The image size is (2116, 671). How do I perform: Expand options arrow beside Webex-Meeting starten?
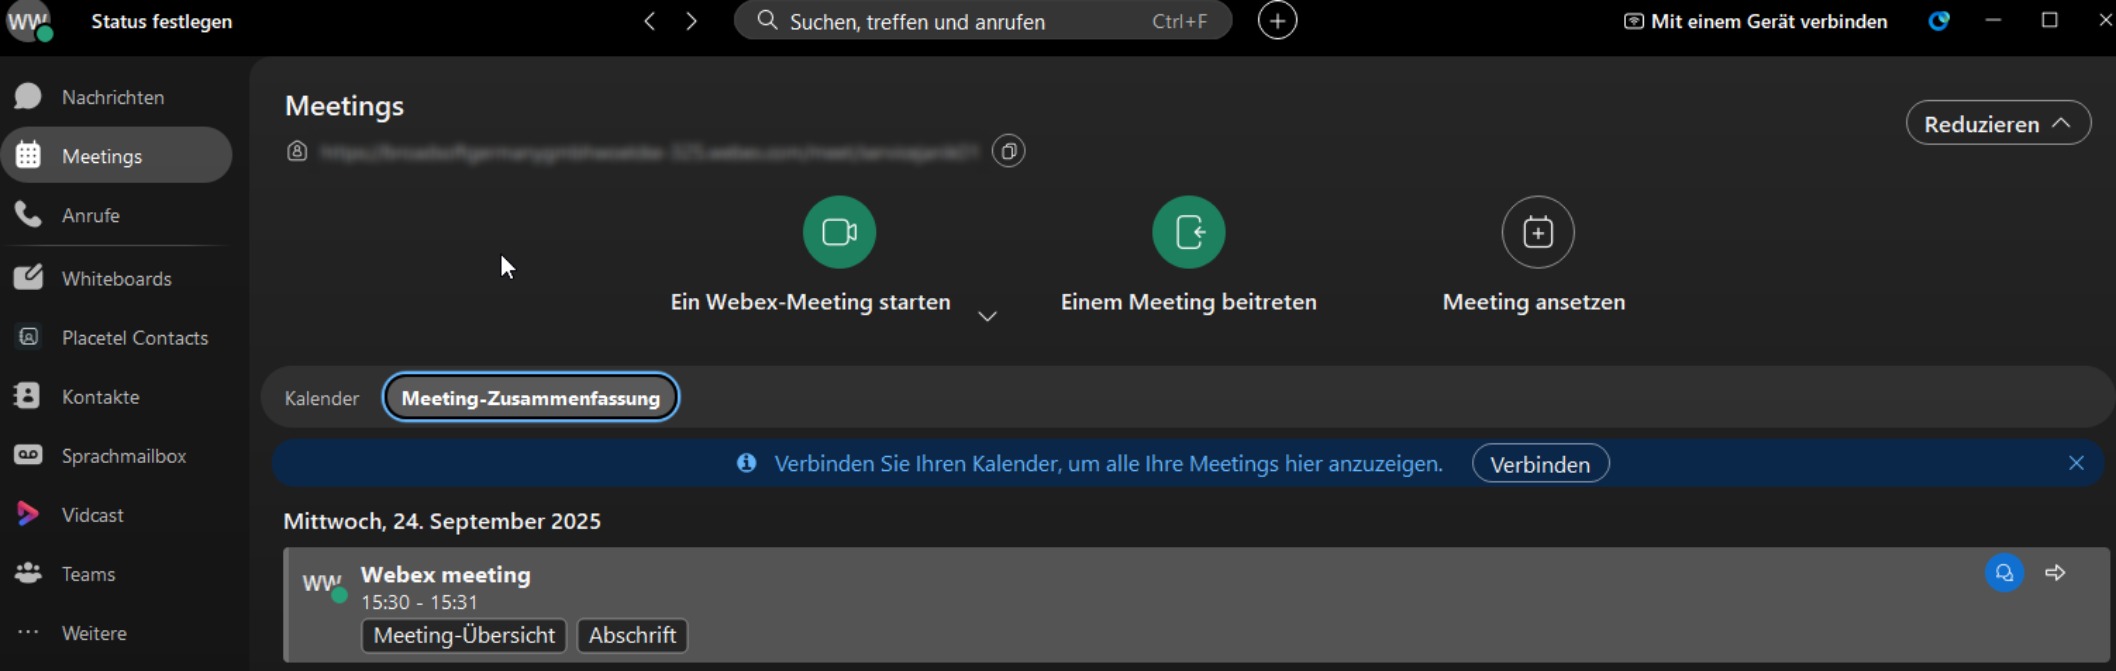(x=987, y=316)
